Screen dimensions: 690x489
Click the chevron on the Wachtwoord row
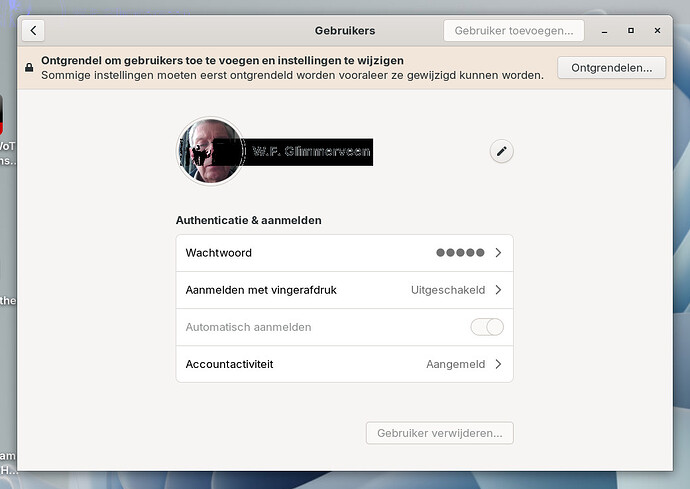pos(498,253)
